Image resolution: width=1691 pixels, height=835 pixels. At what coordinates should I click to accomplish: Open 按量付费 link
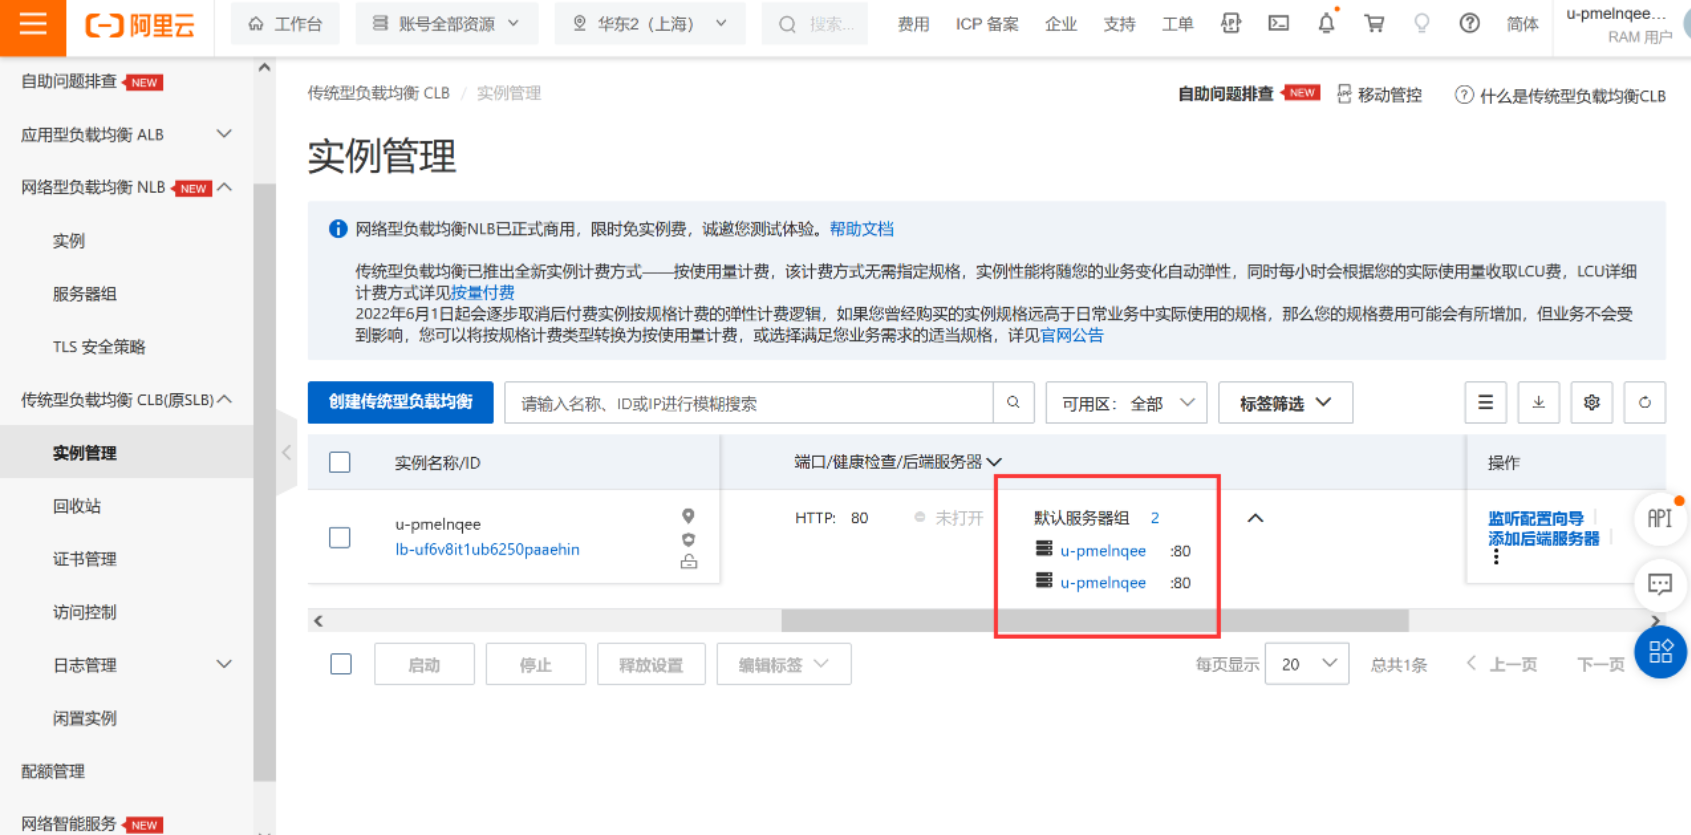(x=483, y=292)
